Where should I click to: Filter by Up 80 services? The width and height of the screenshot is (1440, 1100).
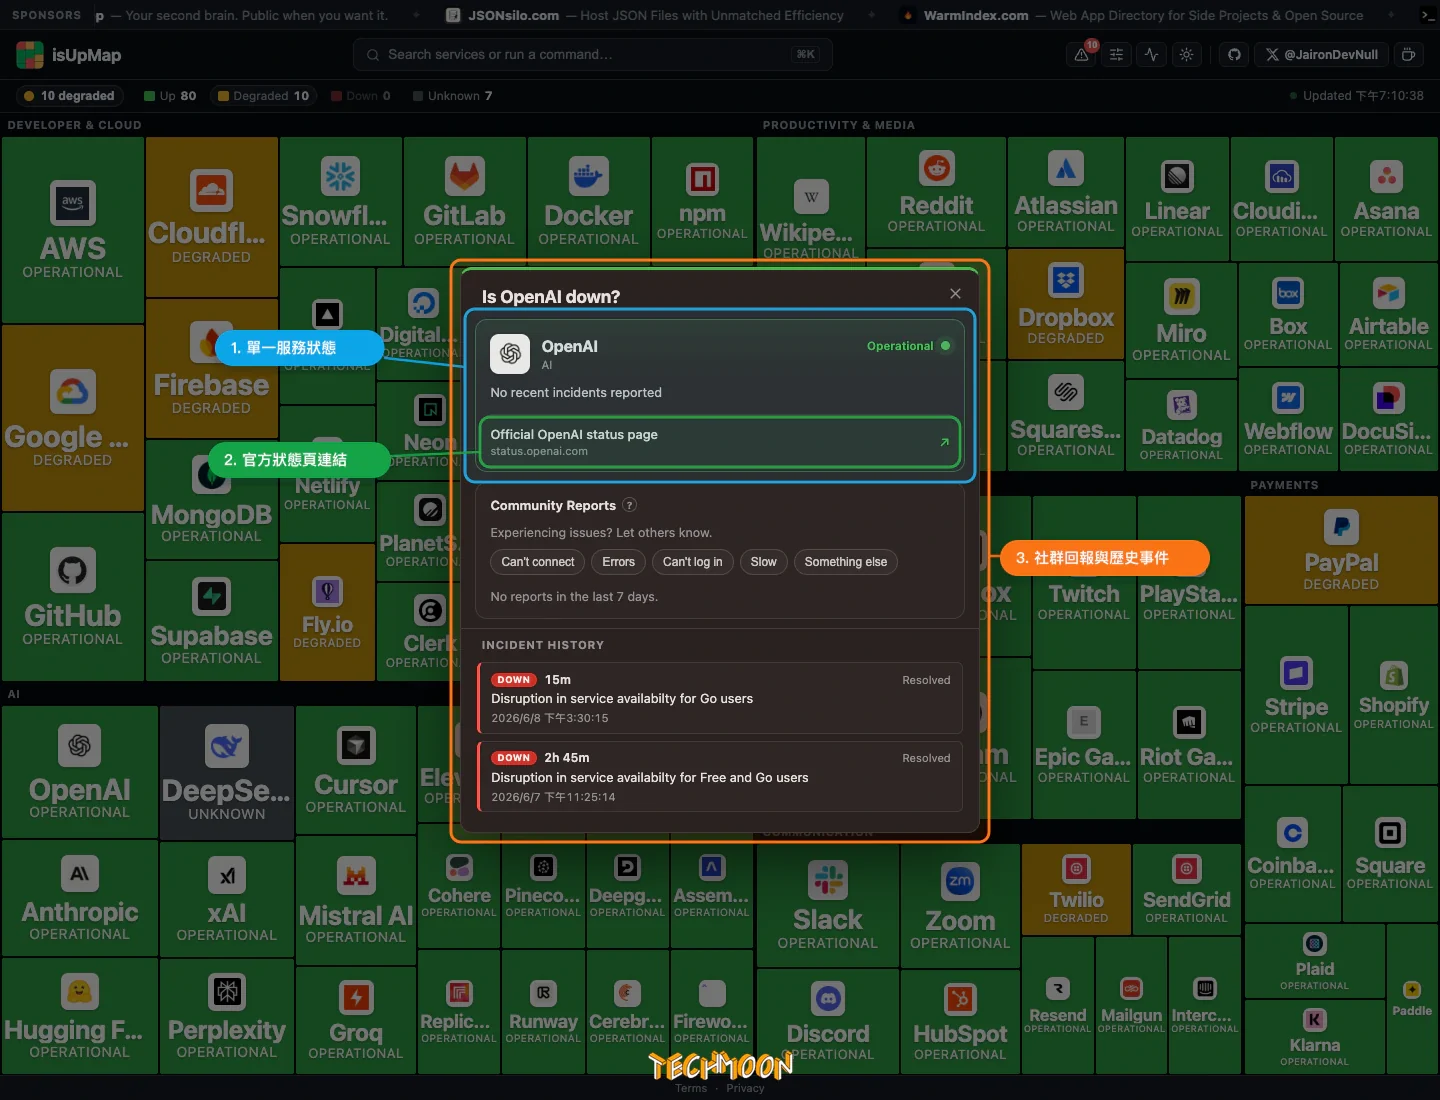coord(170,96)
